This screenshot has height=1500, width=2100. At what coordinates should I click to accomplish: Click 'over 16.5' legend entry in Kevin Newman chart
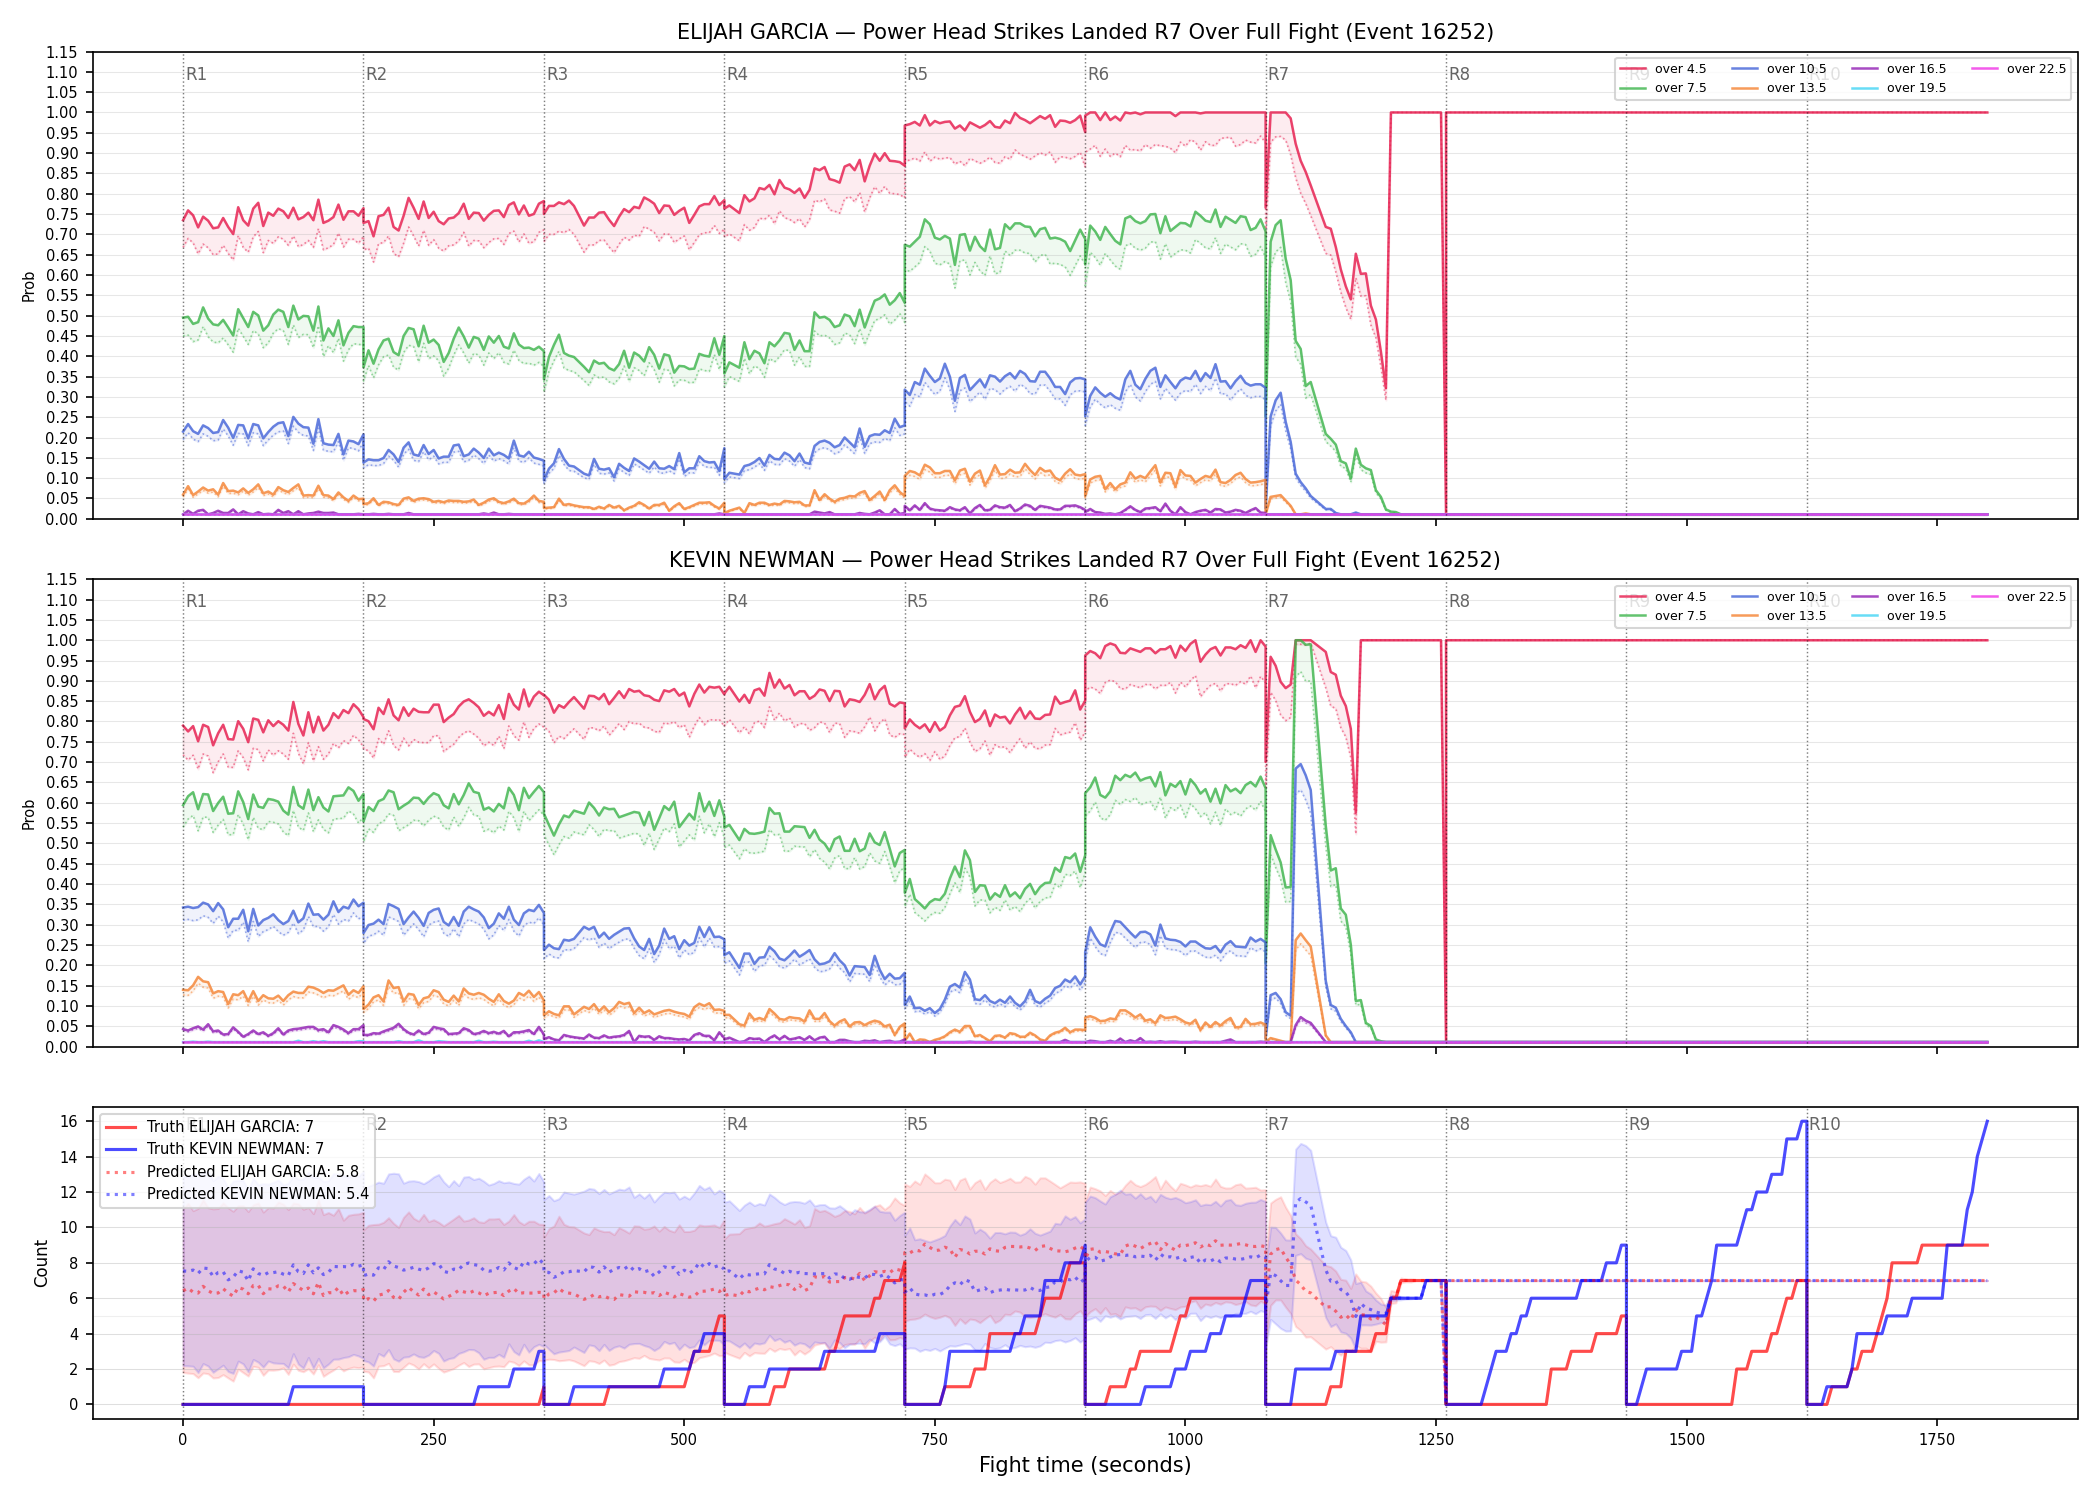pos(1899,597)
